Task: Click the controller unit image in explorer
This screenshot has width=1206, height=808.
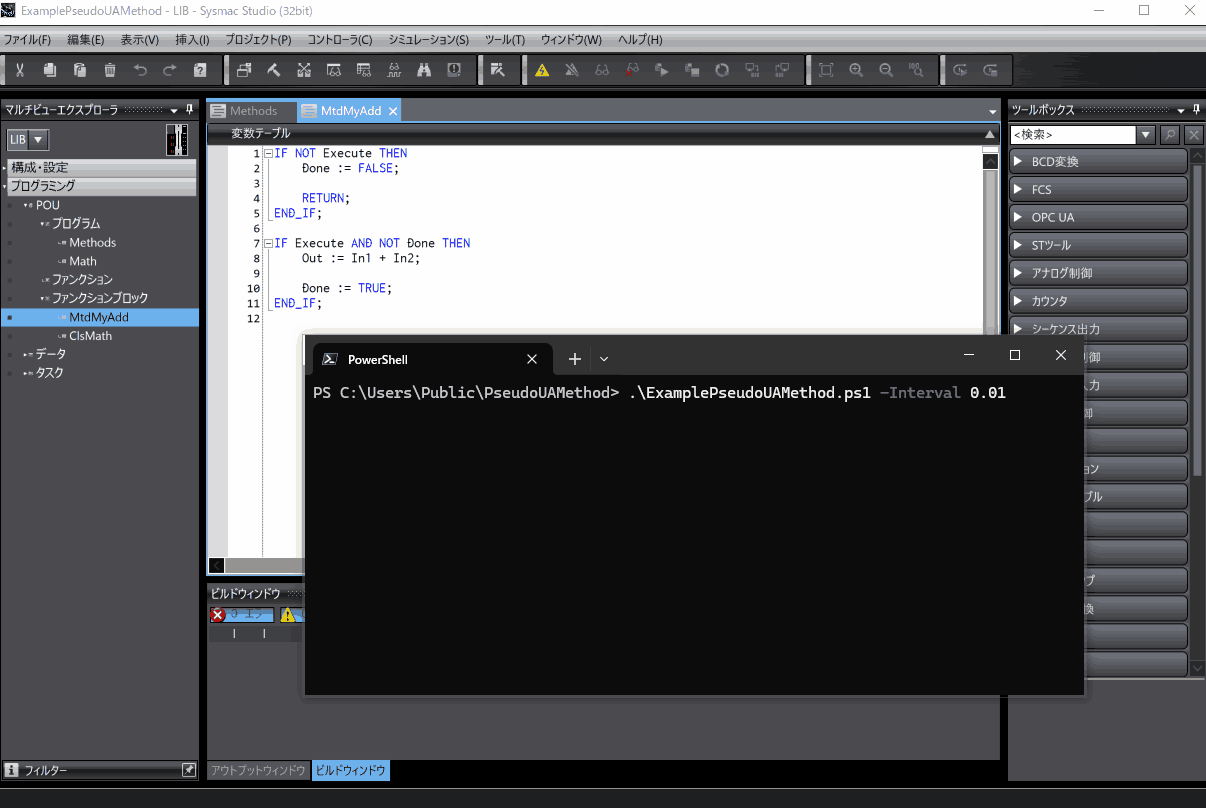Action: point(177,140)
